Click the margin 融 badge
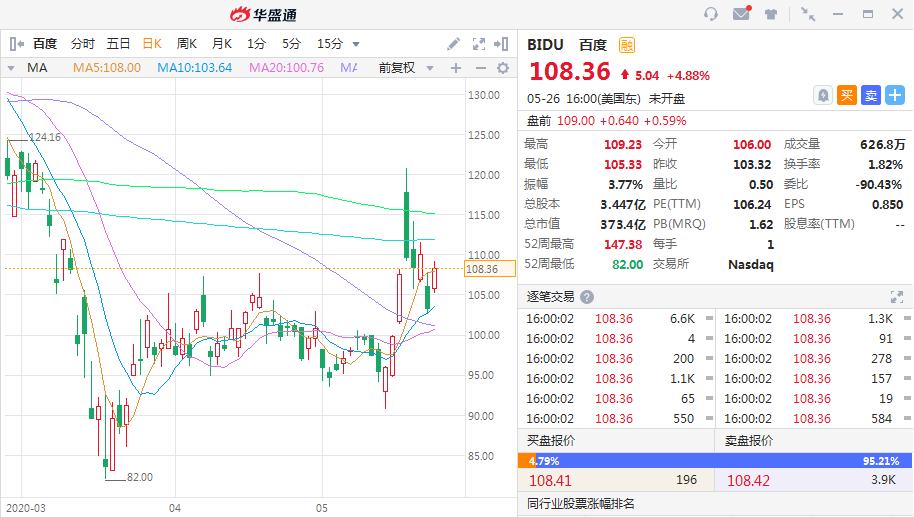This screenshot has width=914, height=517. [627, 45]
